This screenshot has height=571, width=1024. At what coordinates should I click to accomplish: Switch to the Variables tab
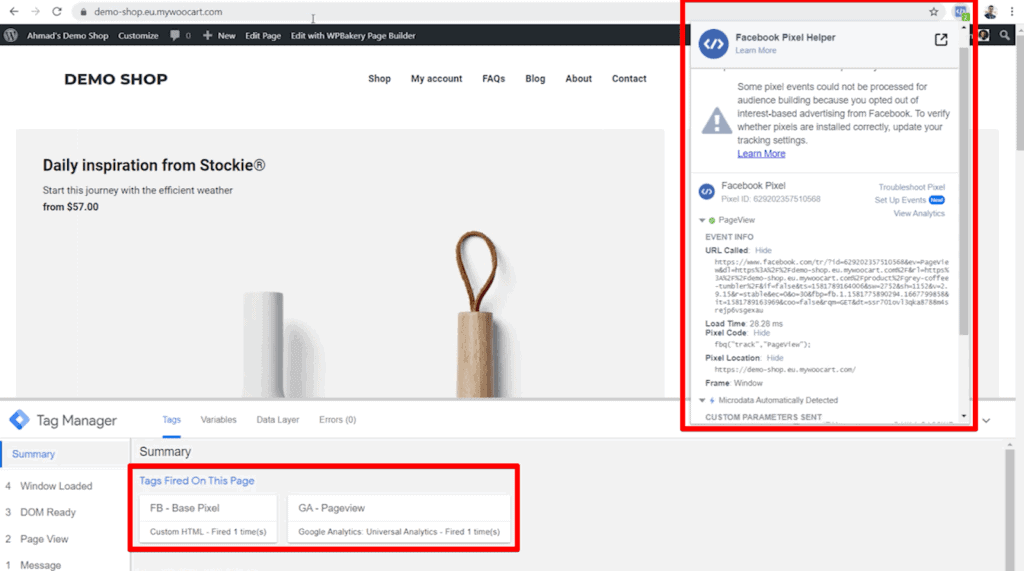point(218,420)
